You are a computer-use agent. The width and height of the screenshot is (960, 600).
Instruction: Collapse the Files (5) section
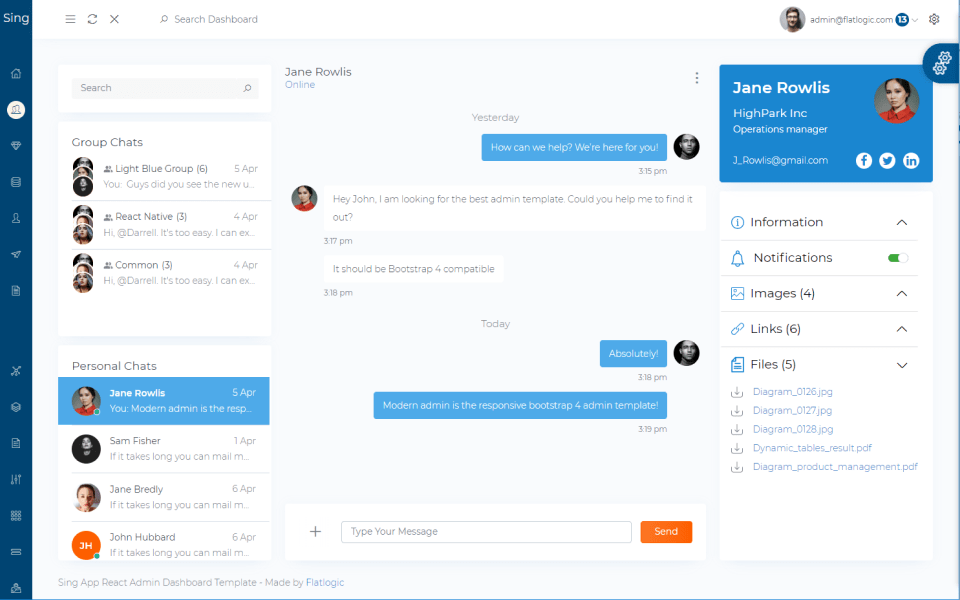tap(903, 364)
